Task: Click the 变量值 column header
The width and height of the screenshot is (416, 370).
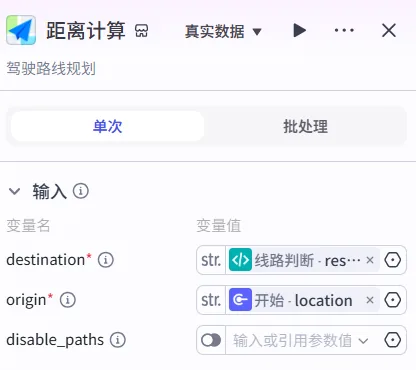Action: (218, 226)
